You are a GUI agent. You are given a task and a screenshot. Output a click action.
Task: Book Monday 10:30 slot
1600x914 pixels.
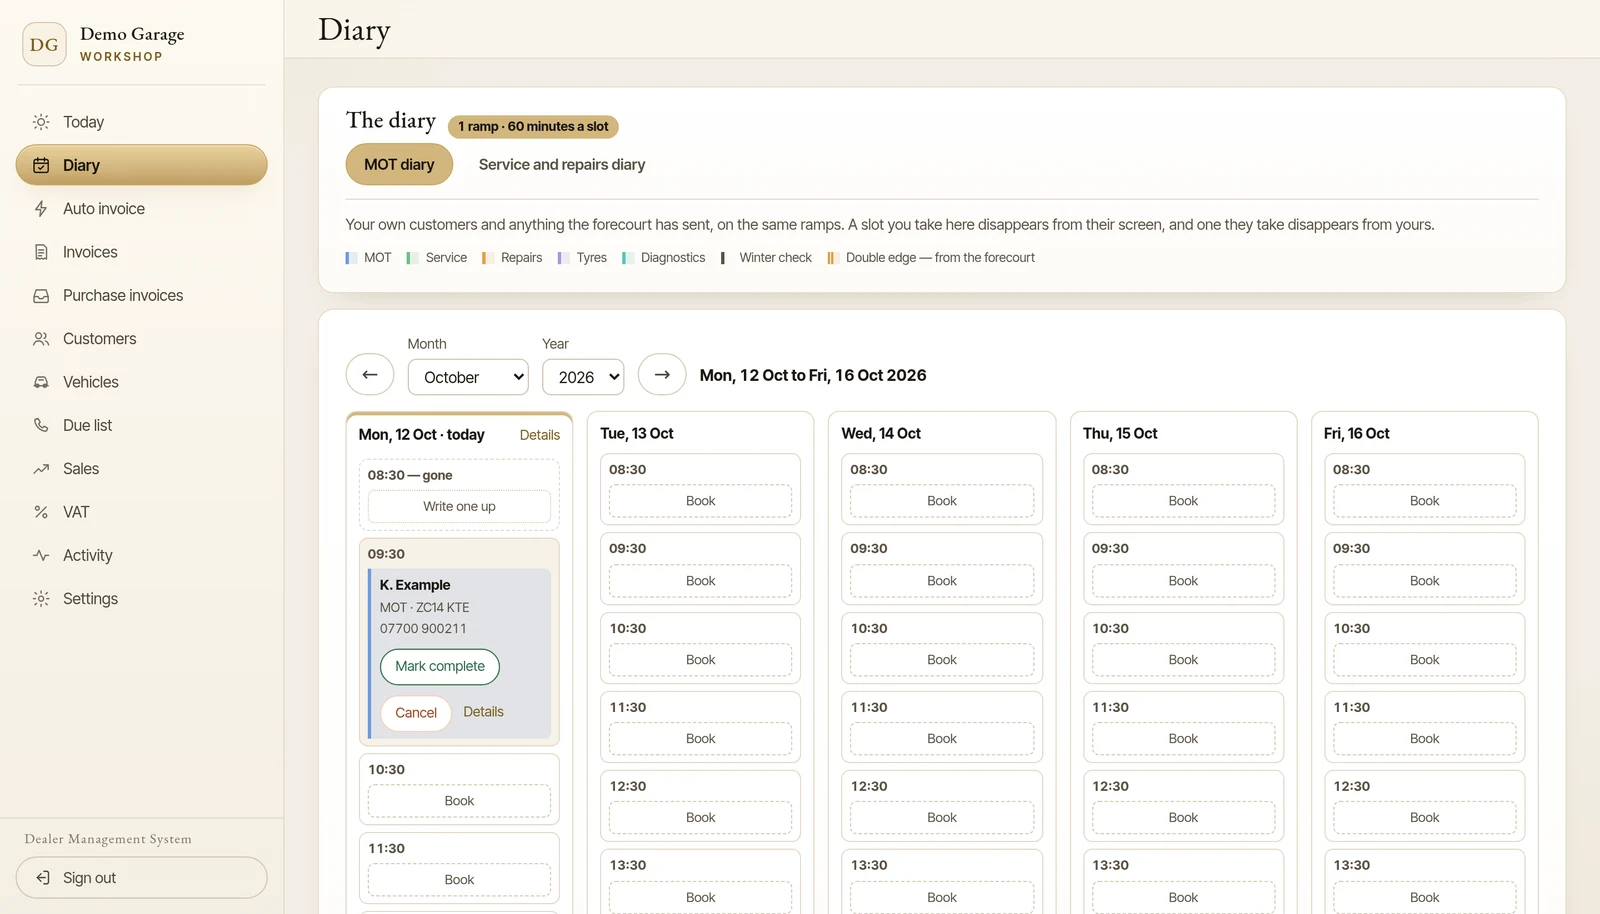pyautogui.click(x=459, y=801)
